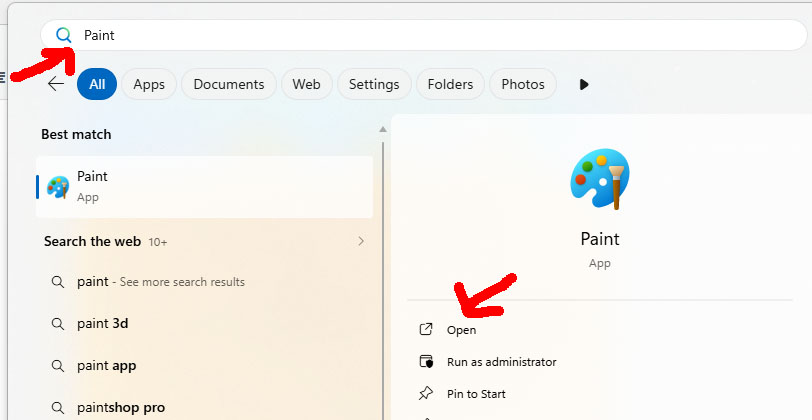The width and height of the screenshot is (812, 420).
Task: Switch to the Apps filter tab
Action: [149, 84]
